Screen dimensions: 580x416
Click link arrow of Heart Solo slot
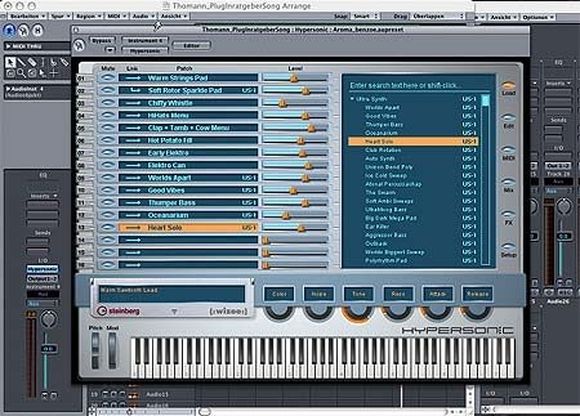point(133,228)
